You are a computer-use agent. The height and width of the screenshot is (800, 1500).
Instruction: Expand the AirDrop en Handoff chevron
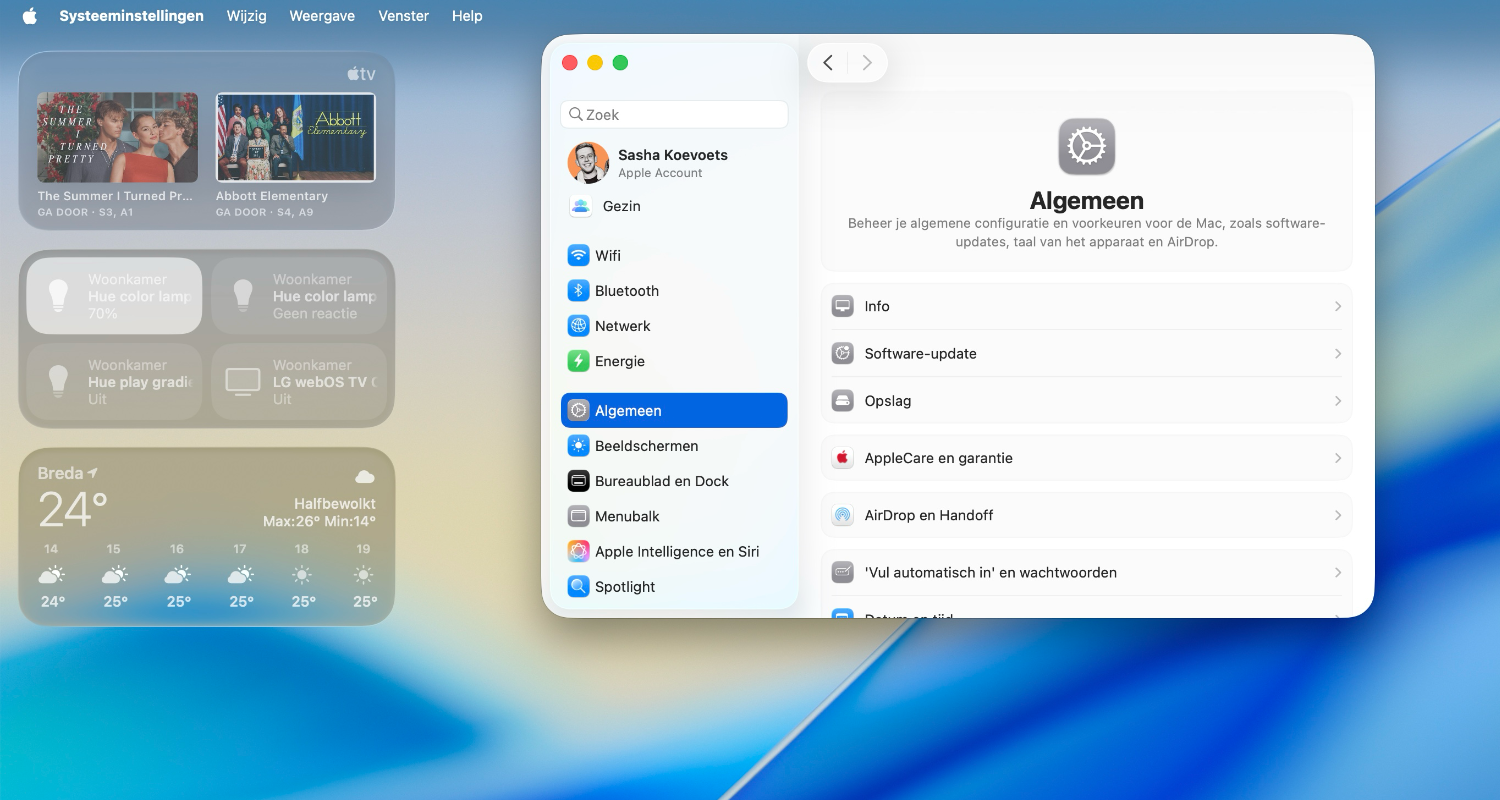(1338, 515)
